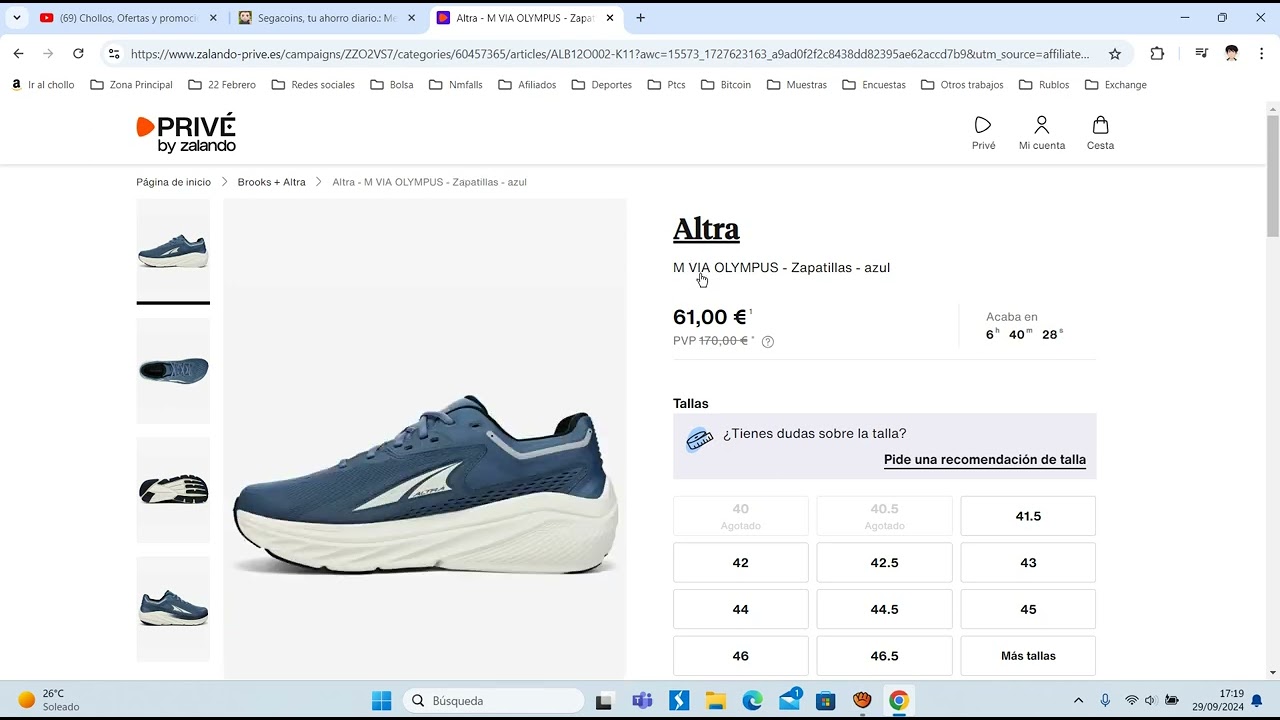1280x720 pixels.
Task: Close the Segacoins tab
Action: point(411,18)
